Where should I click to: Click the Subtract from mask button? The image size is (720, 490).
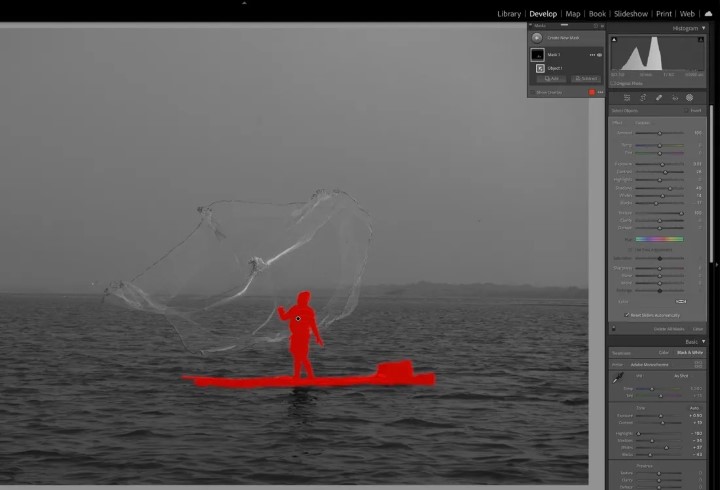[x=586, y=79]
